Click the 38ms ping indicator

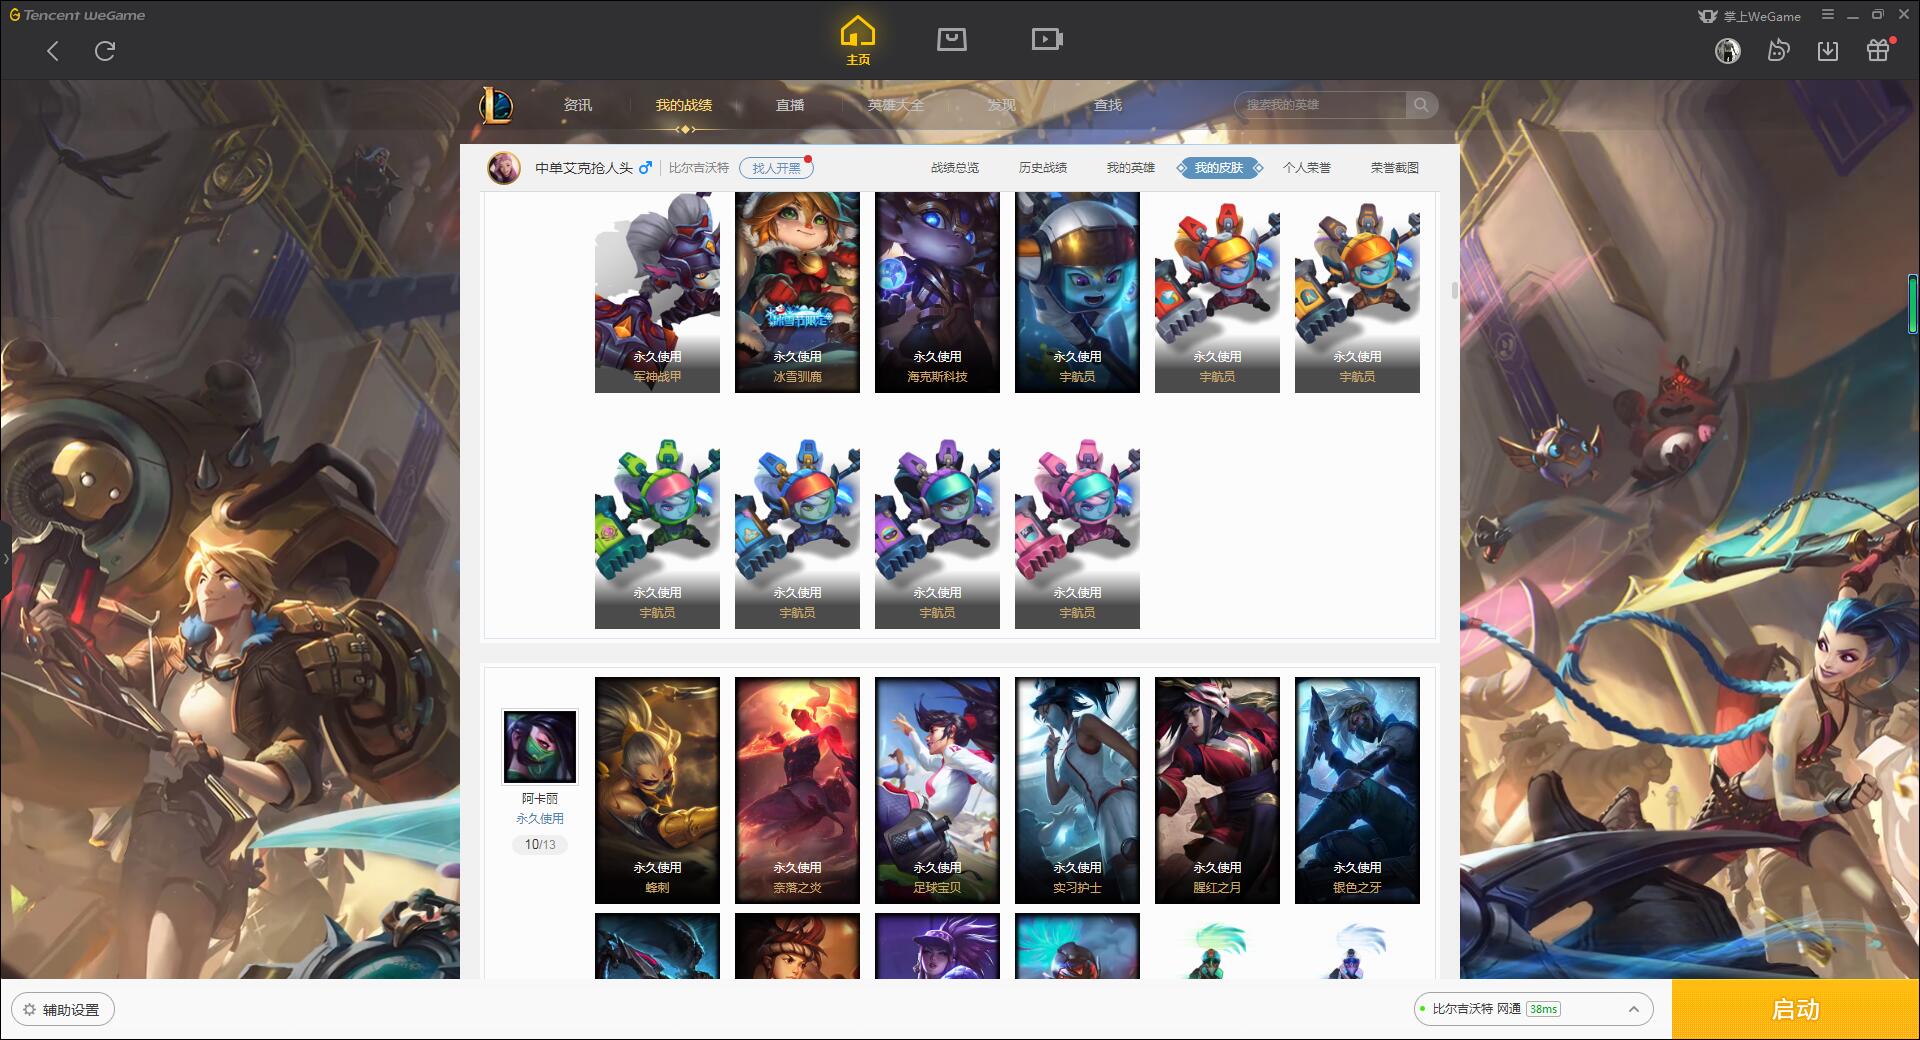point(1543,1009)
